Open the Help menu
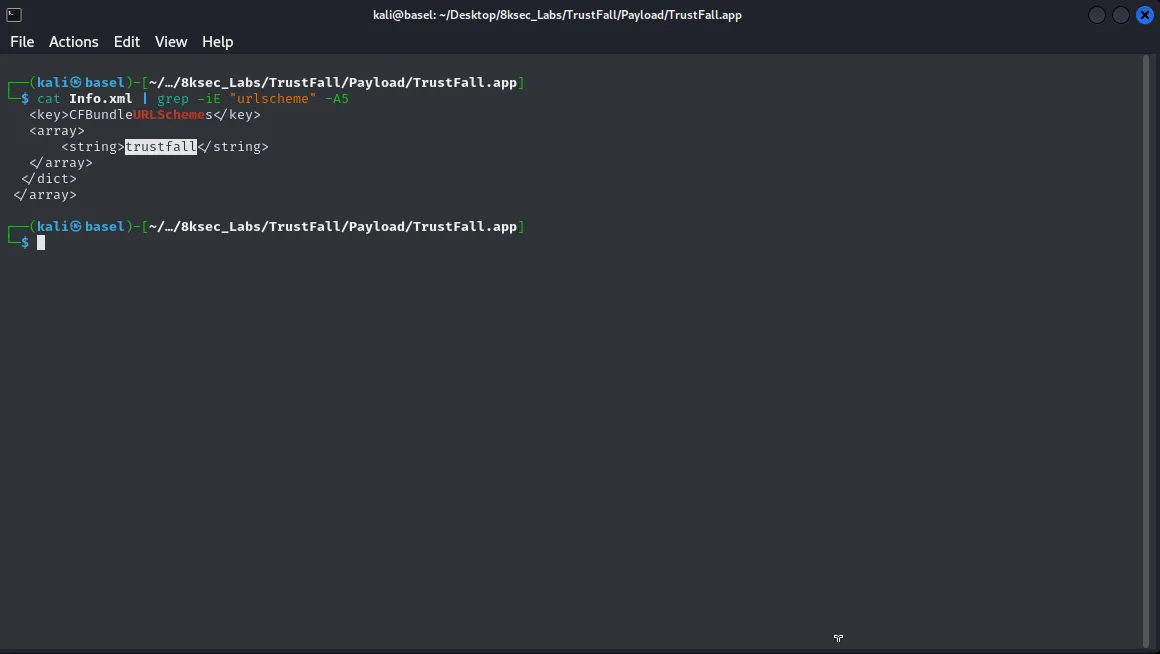1160x654 pixels. click(x=218, y=42)
